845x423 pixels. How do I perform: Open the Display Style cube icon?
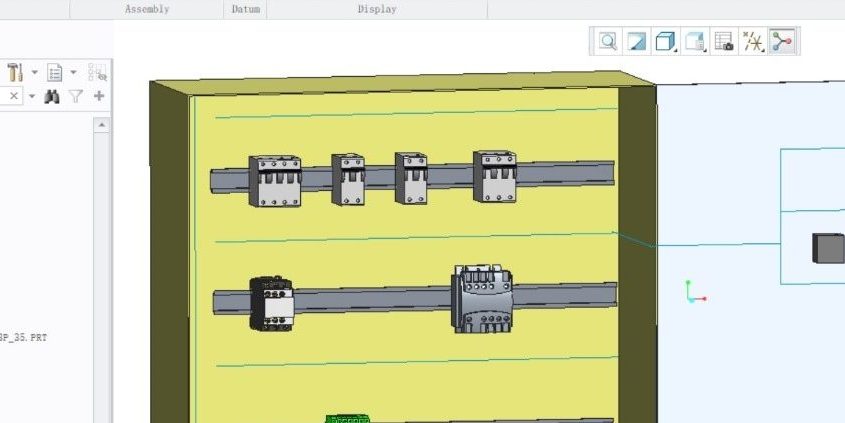click(x=666, y=41)
